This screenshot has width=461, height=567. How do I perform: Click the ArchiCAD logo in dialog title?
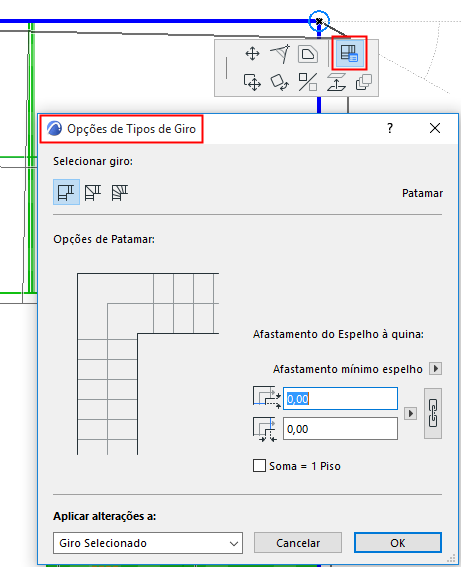(x=55, y=129)
